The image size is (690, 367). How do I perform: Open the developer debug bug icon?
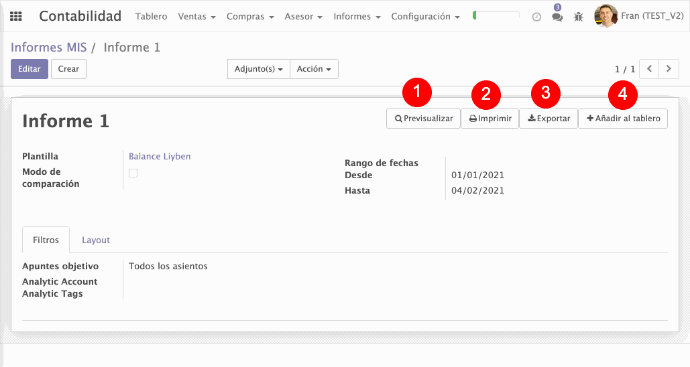tap(578, 17)
